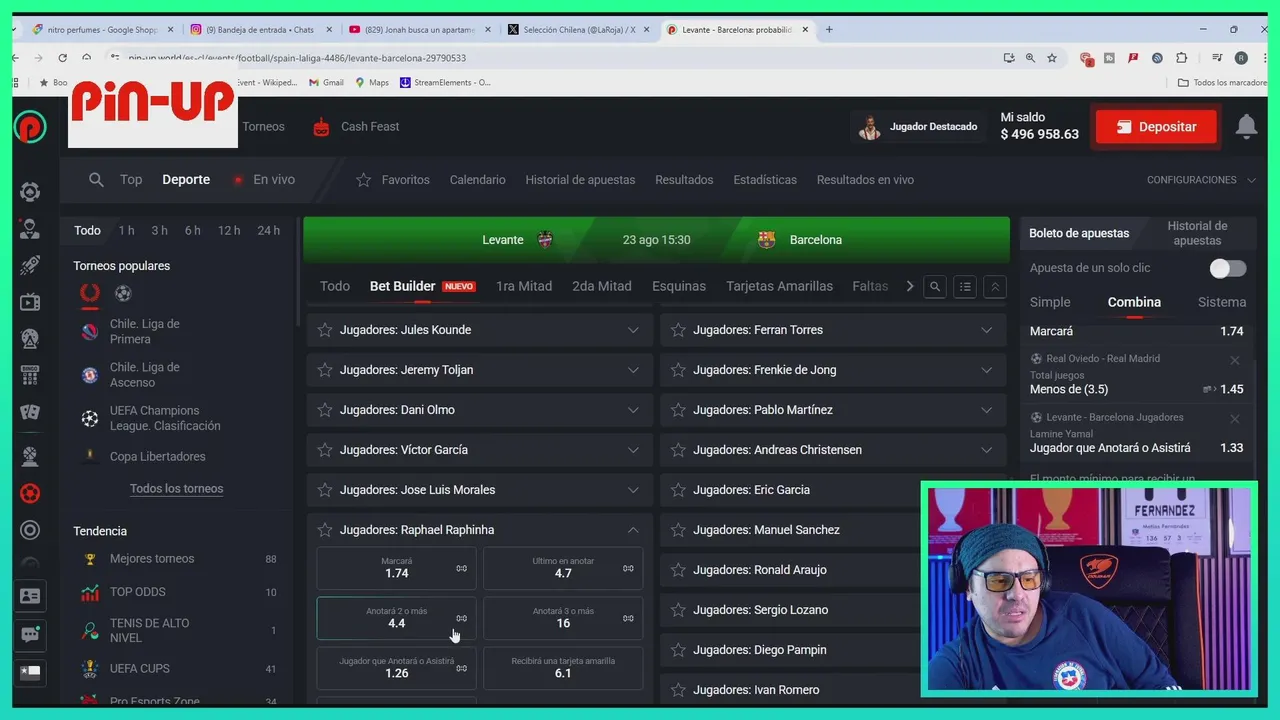Open the bingo sidebar icon

(30, 376)
